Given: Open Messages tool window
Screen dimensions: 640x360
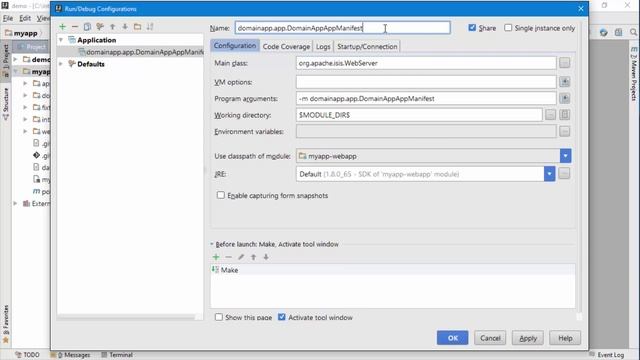Looking at the screenshot, I should (72, 355).
